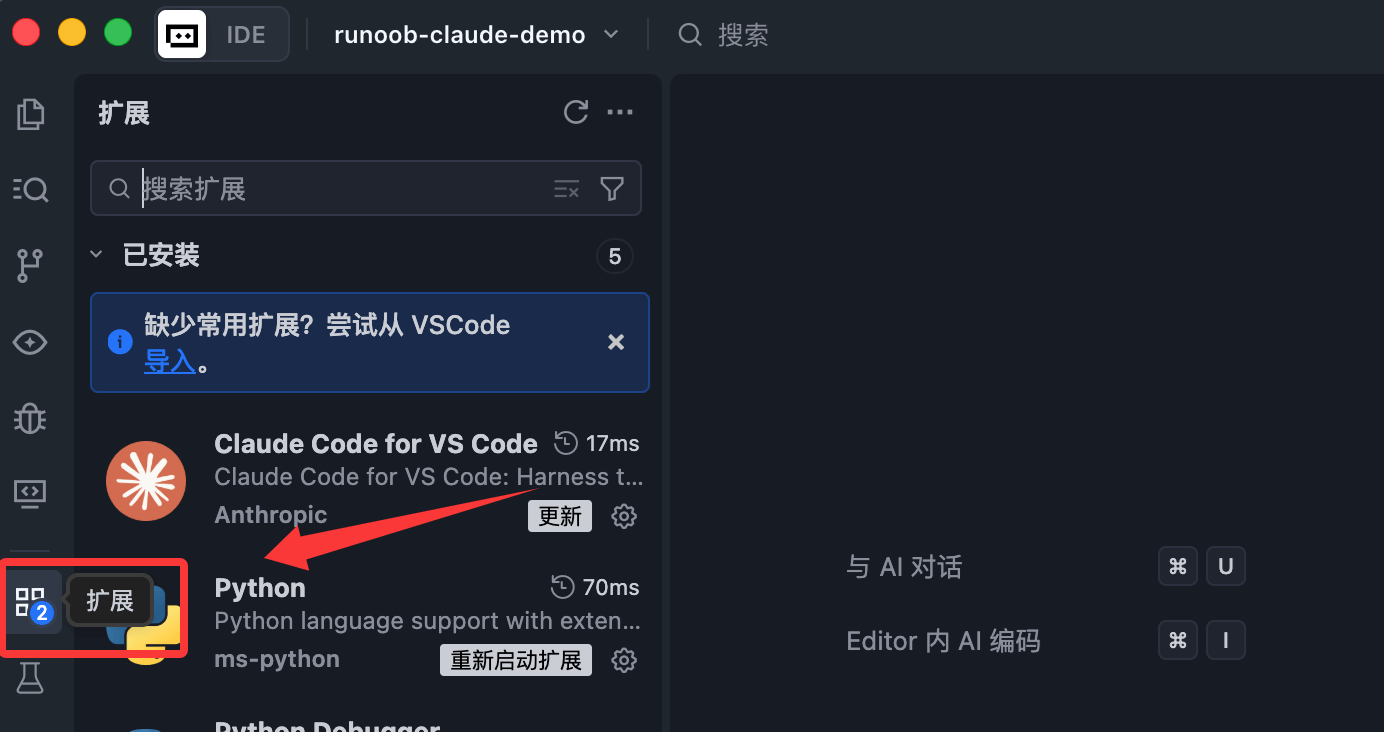1384x732 pixels.
Task: Open the Testing flask icon
Action: (x=31, y=680)
